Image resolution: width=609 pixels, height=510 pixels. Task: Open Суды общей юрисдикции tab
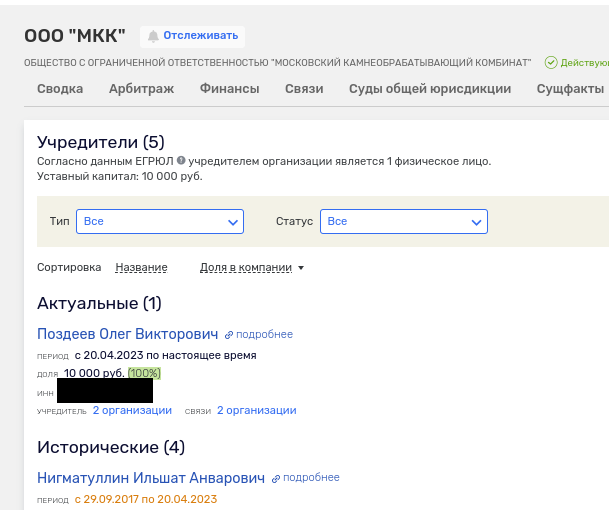pos(430,89)
